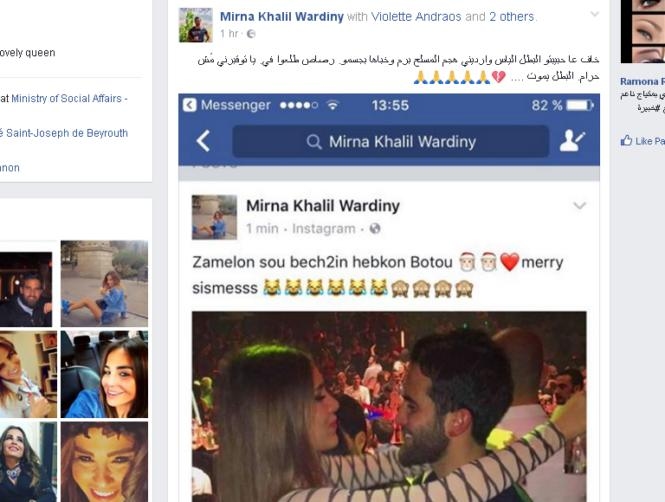
Task: Expand options chevron on inner Instagram post
Action: 579,206
